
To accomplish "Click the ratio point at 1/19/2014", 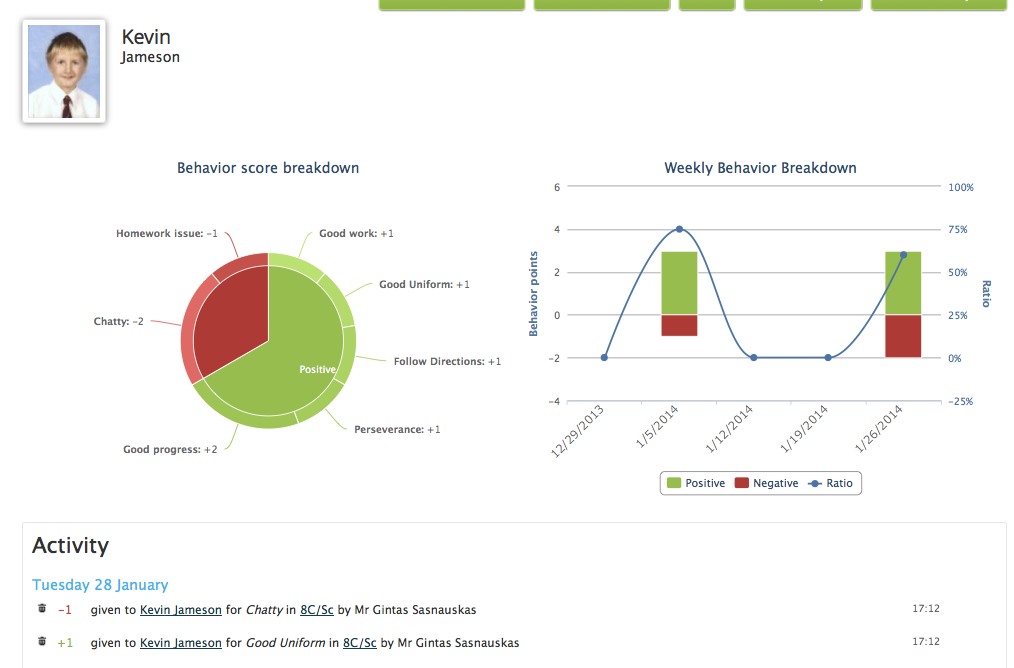I will 828,358.
